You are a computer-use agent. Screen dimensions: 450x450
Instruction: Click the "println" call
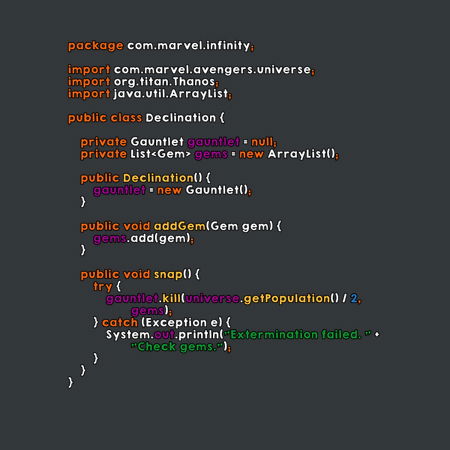click(x=198, y=334)
